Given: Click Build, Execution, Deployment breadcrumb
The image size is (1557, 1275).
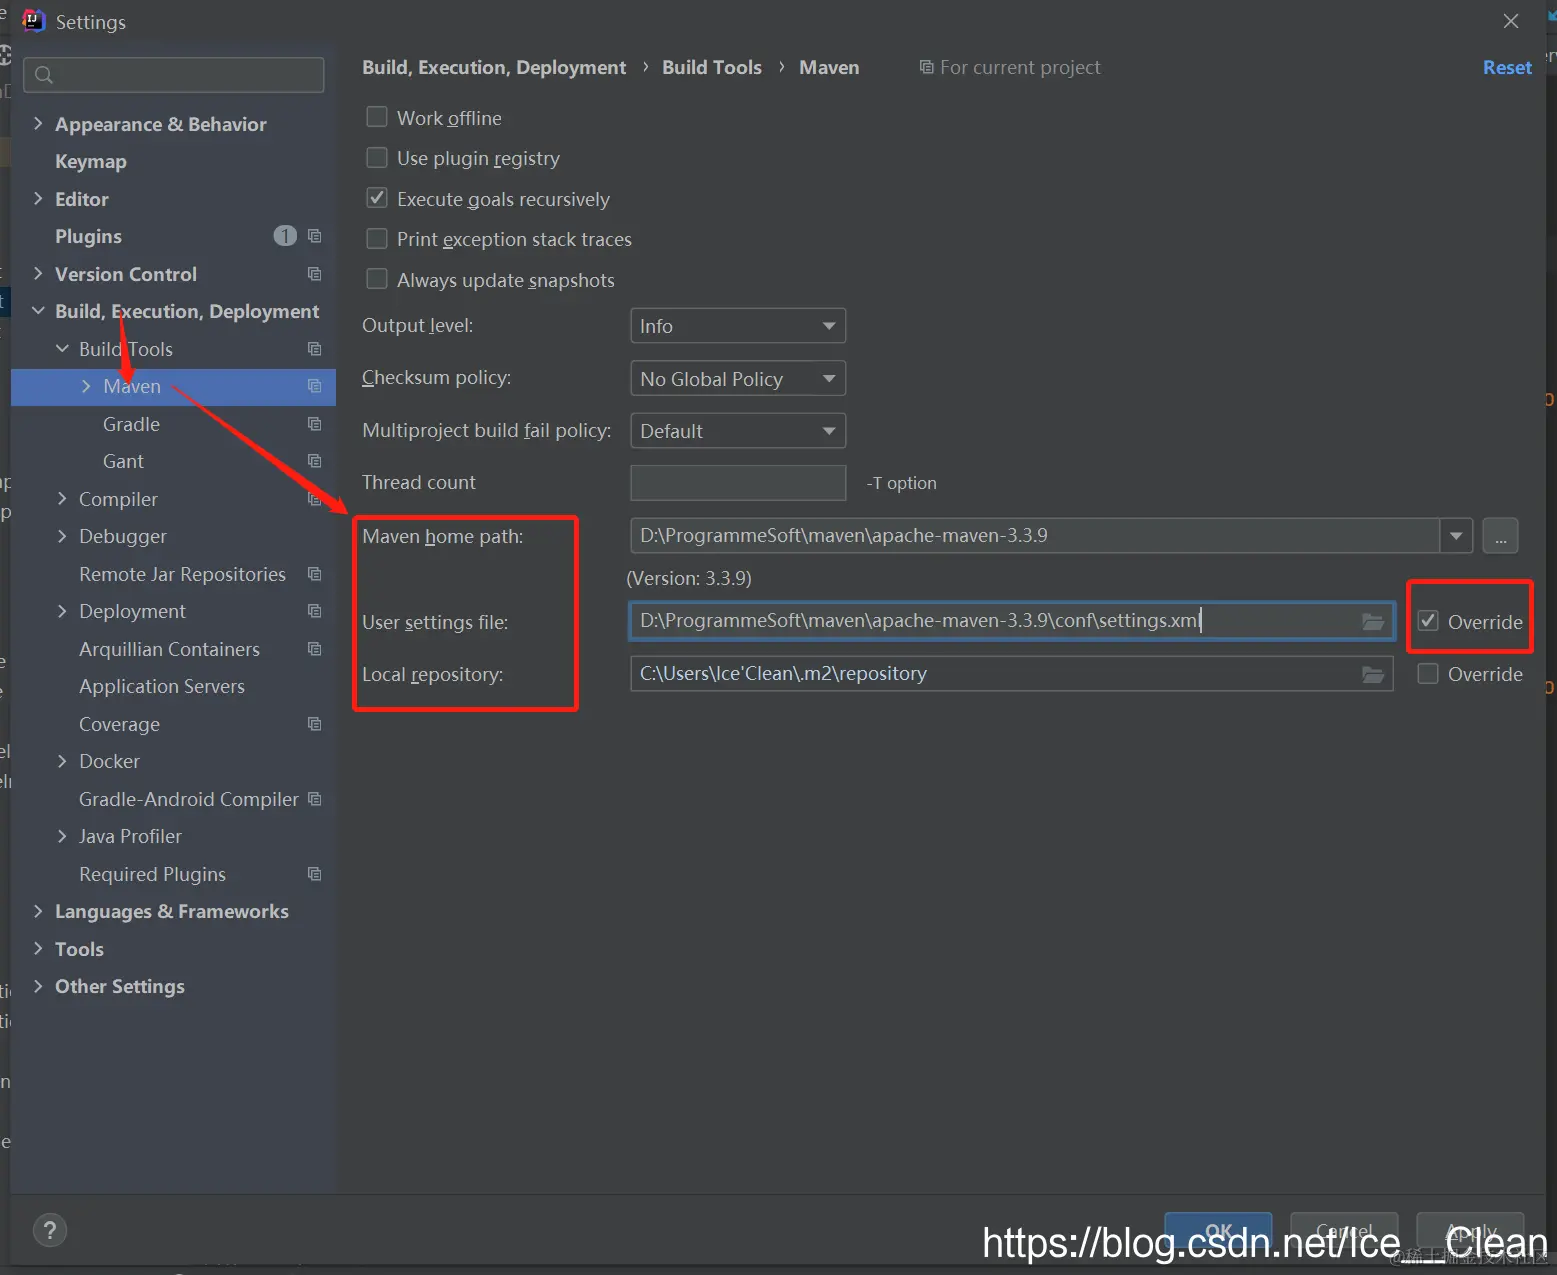Looking at the screenshot, I should tap(494, 67).
